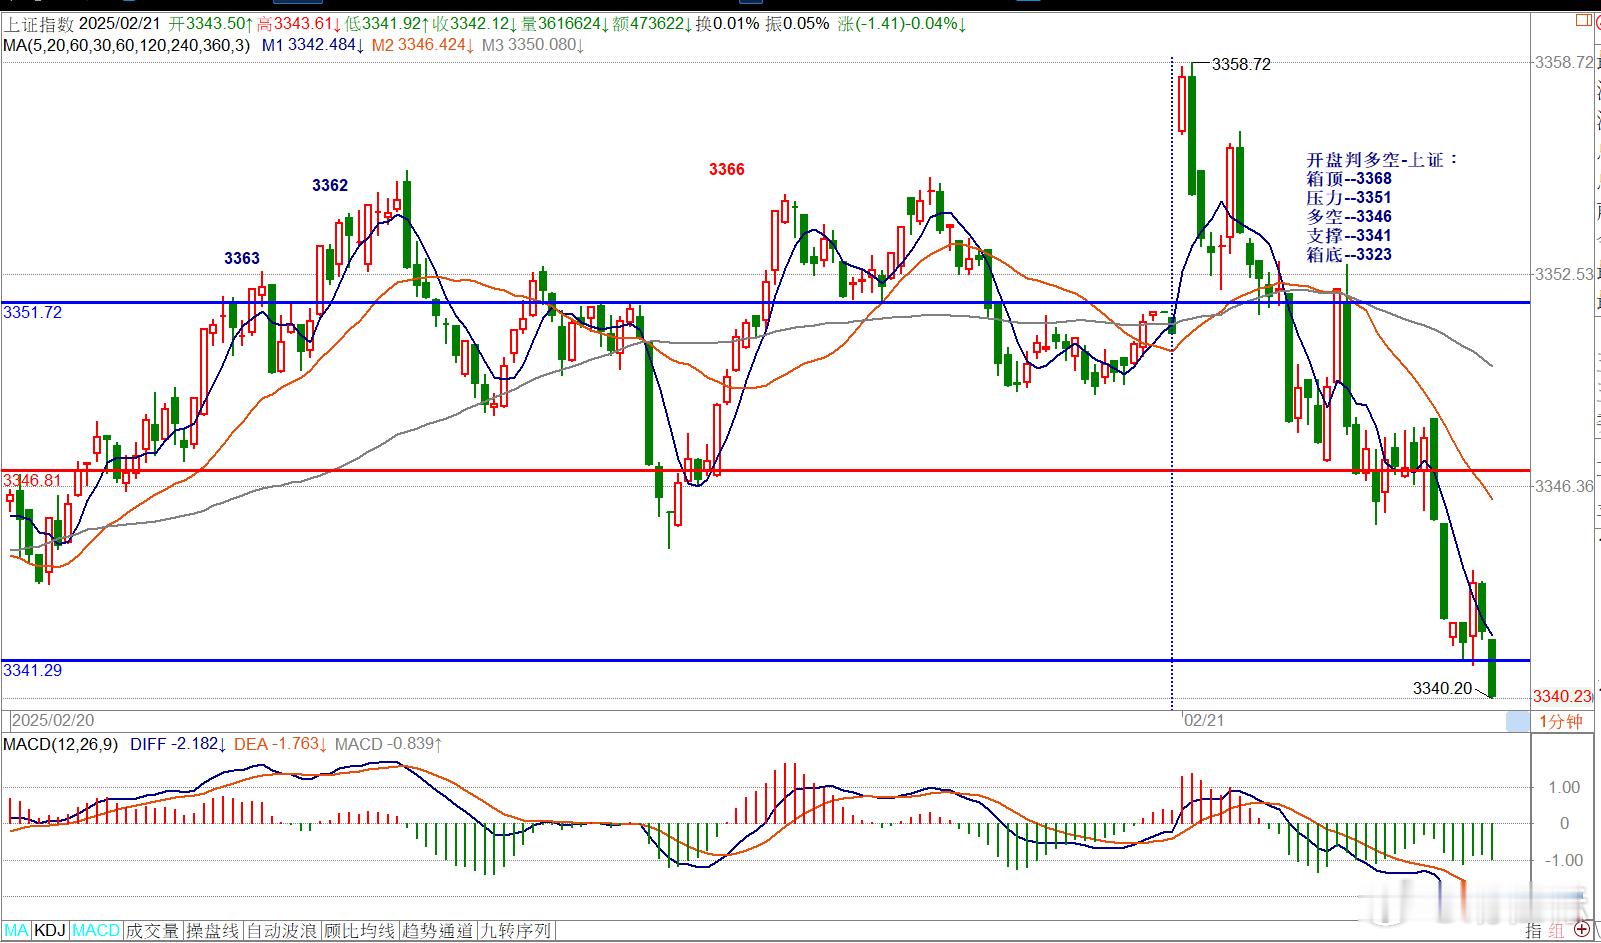Click the 02/21 date marker
This screenshot has height=943, width=1601.
click(1204, 721)
